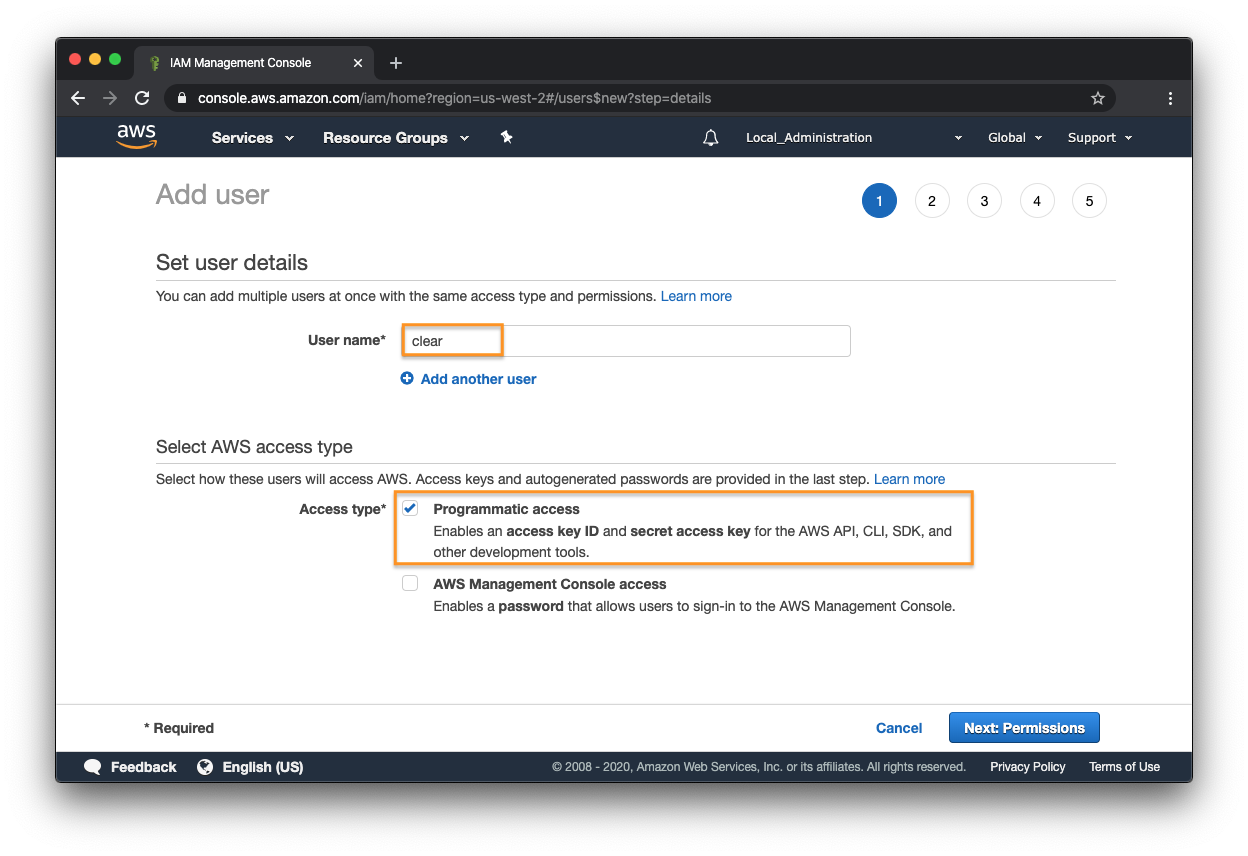Click the Amazon Web Services copyright text
Screen dimensions: 1248x856
(x=759, y=767)
